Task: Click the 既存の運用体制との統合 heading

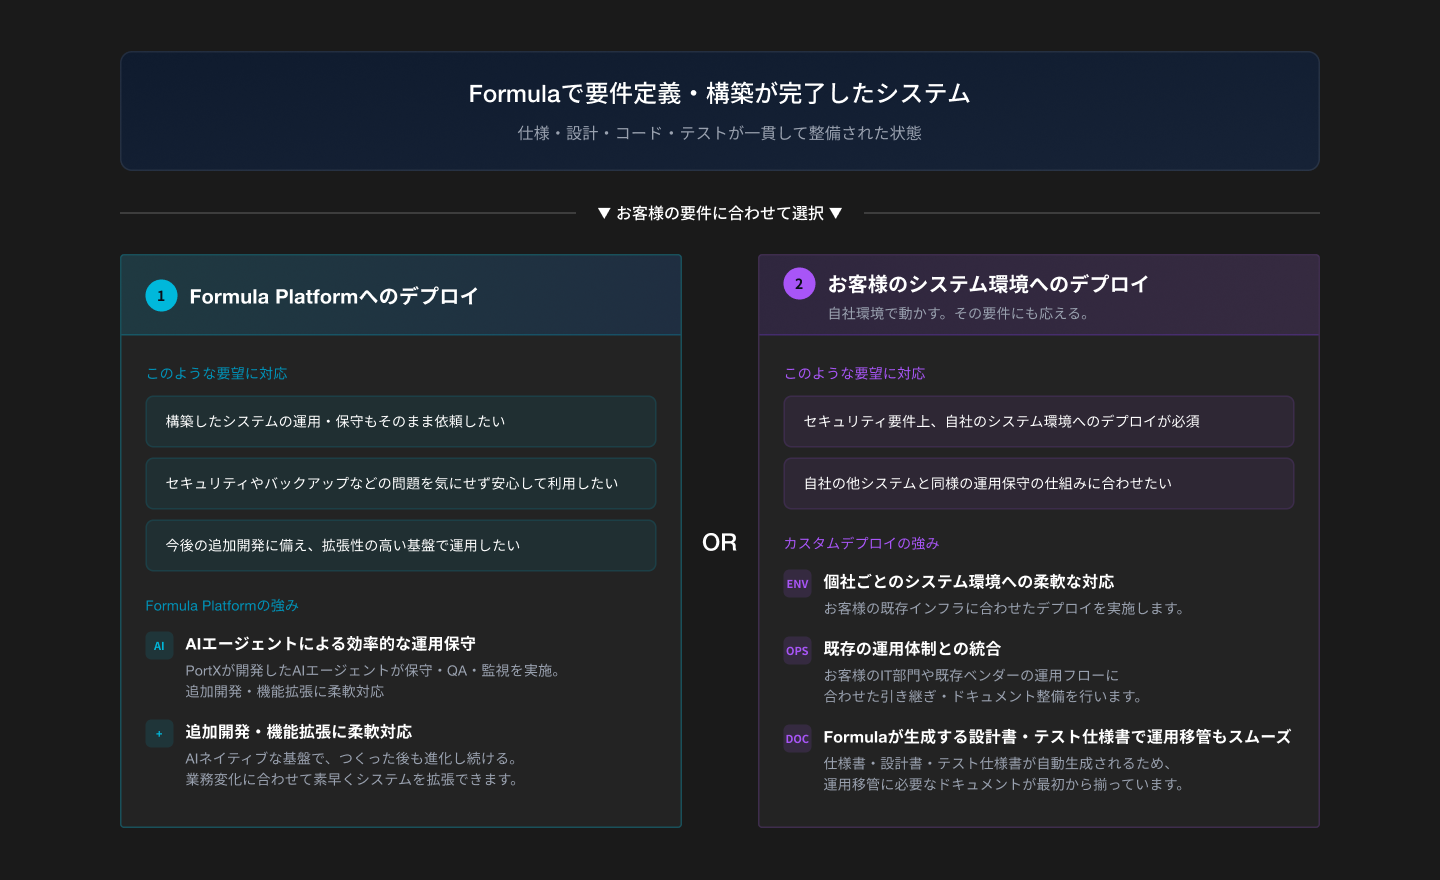Action: pyautogui.click(x=912, y=649)
